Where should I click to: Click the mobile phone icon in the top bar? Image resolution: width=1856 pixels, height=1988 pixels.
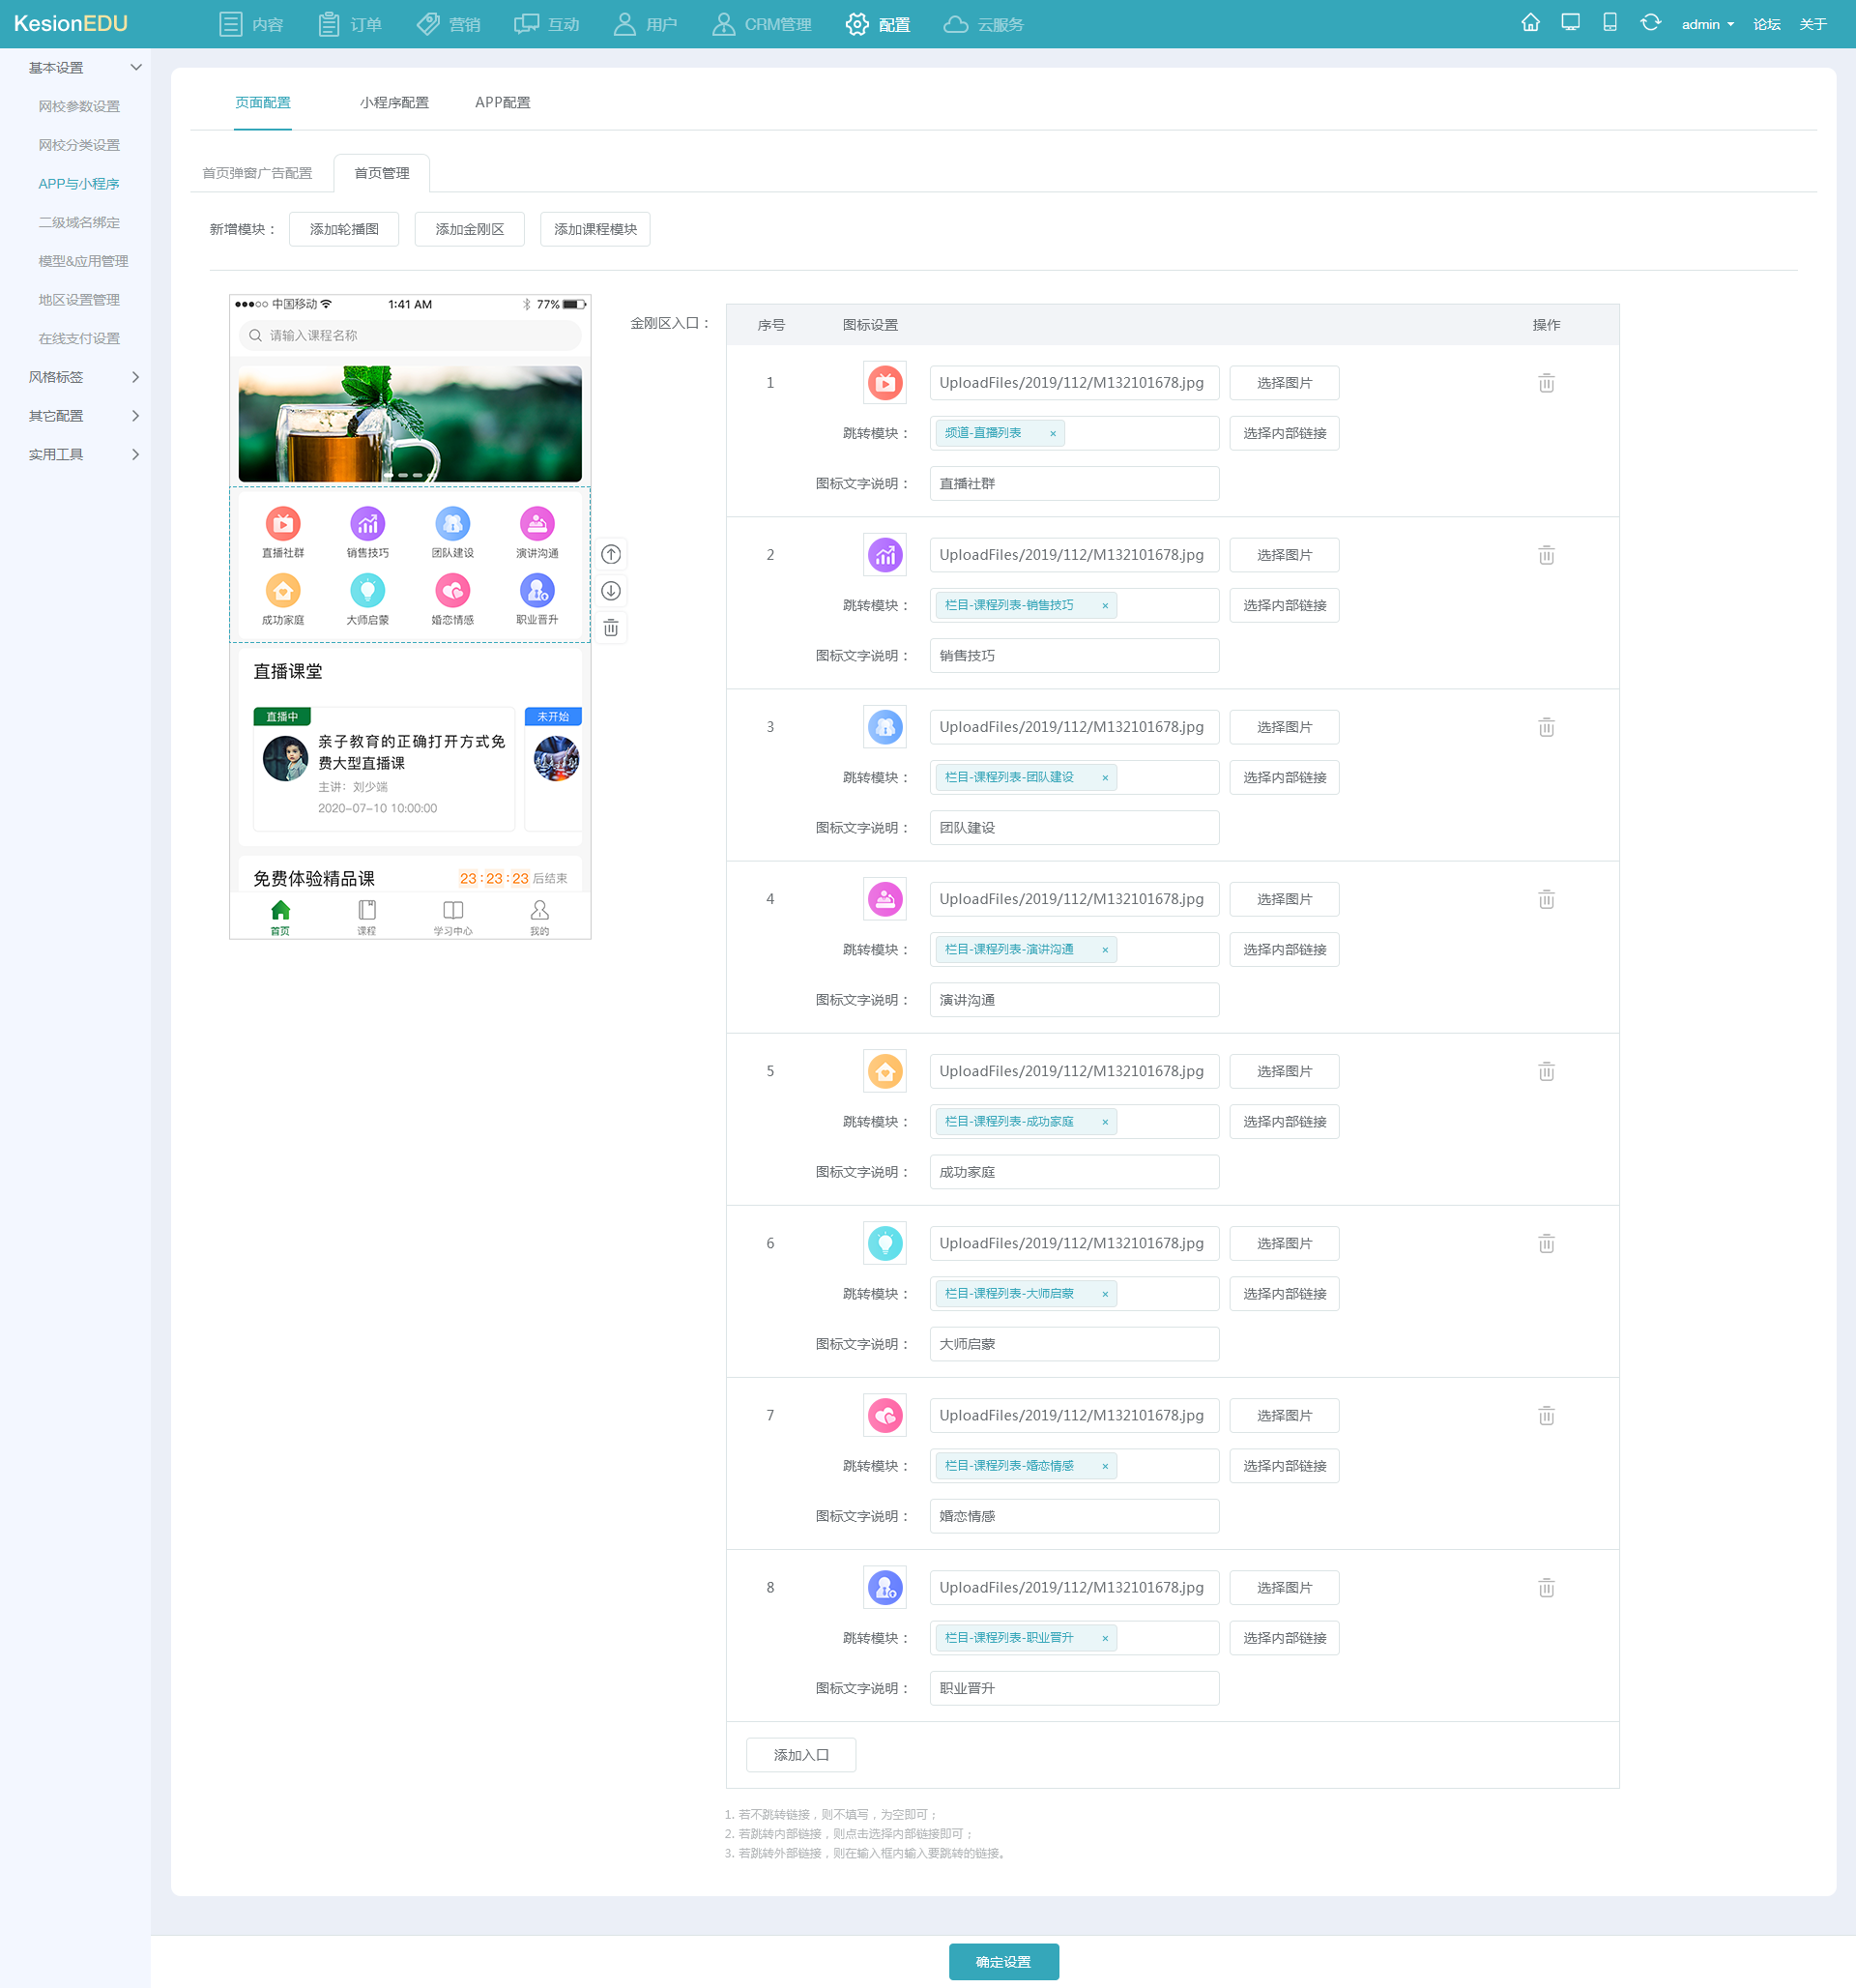[x=1610, y=21]
